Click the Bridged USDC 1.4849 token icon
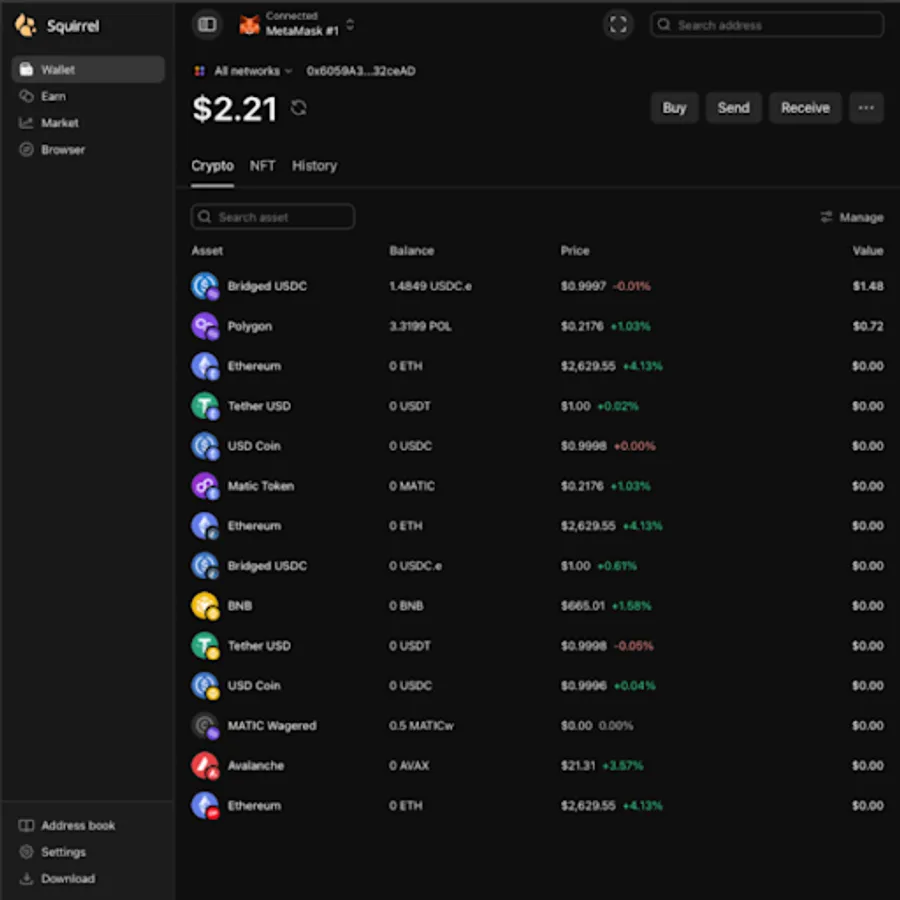 point(205,286)
